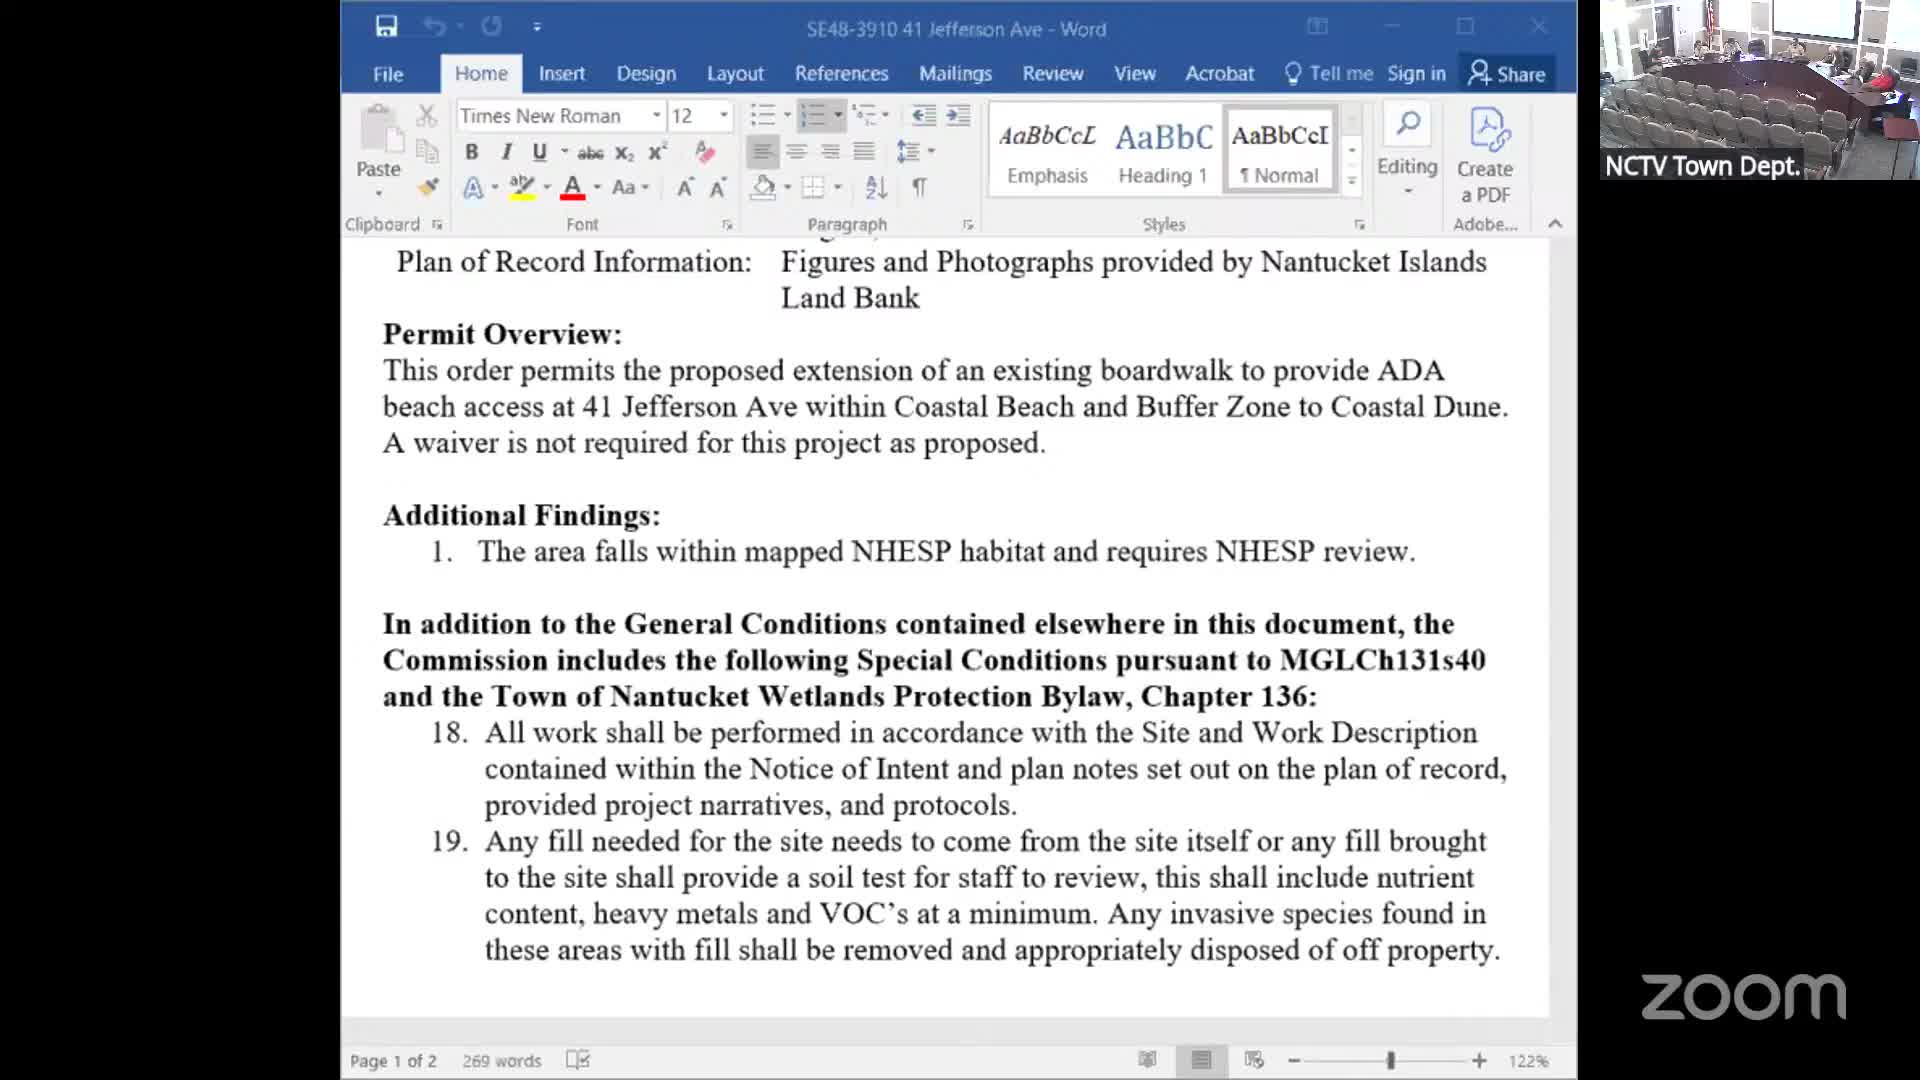Viewport: 1920px width, 1080px height.
Task: Switch to the Layout tab
Action: tap(735, 74)
